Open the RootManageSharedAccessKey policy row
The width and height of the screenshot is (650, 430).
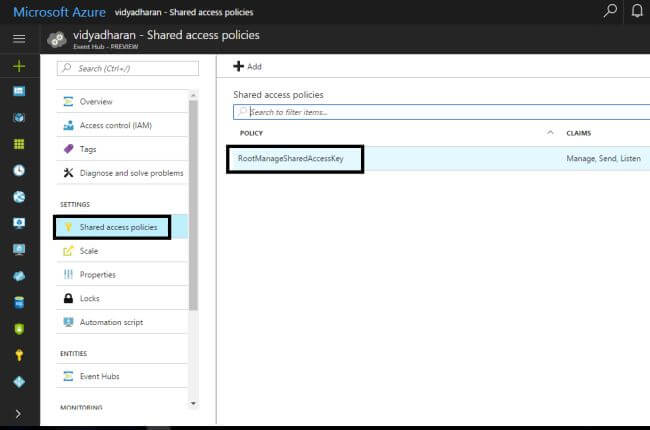439,158
